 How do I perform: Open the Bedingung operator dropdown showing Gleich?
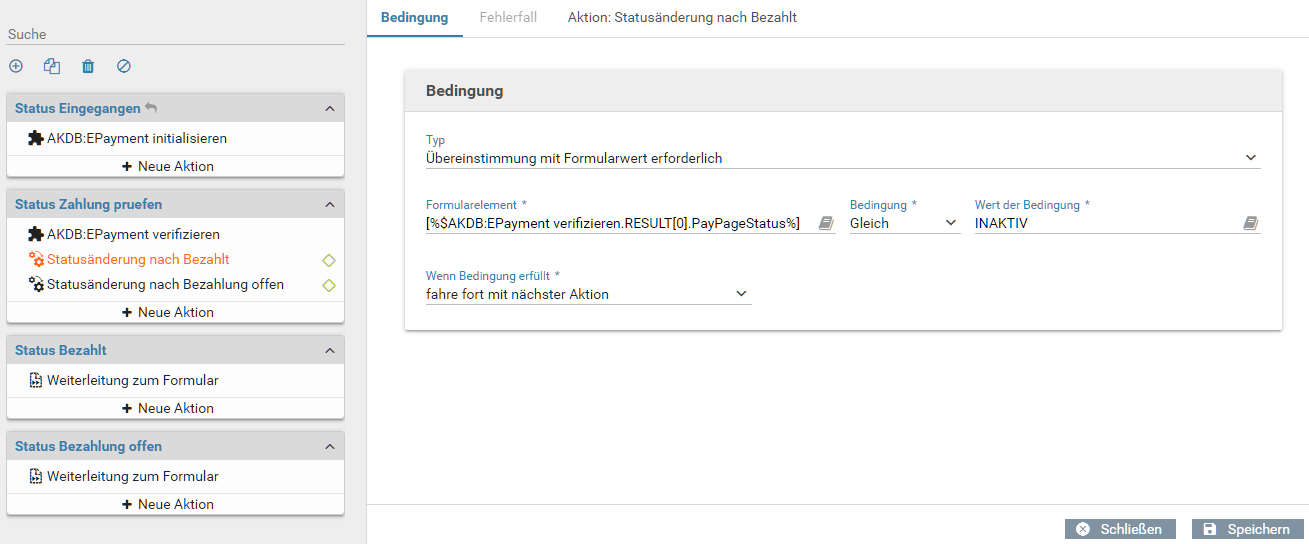[904, 224]
